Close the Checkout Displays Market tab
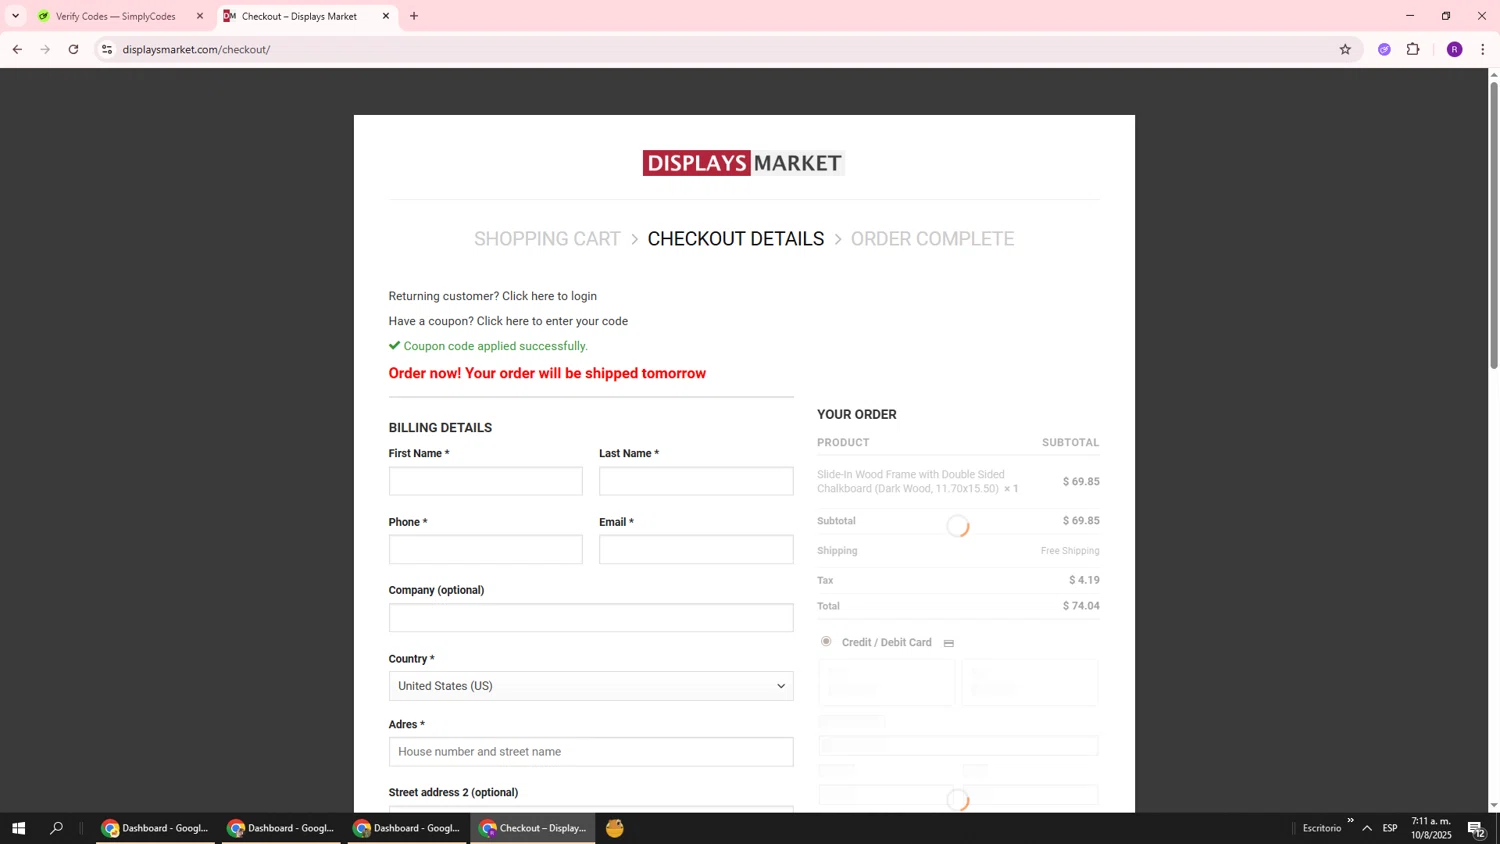Screen dimensions: 1500x844 [x=386, y=16]
